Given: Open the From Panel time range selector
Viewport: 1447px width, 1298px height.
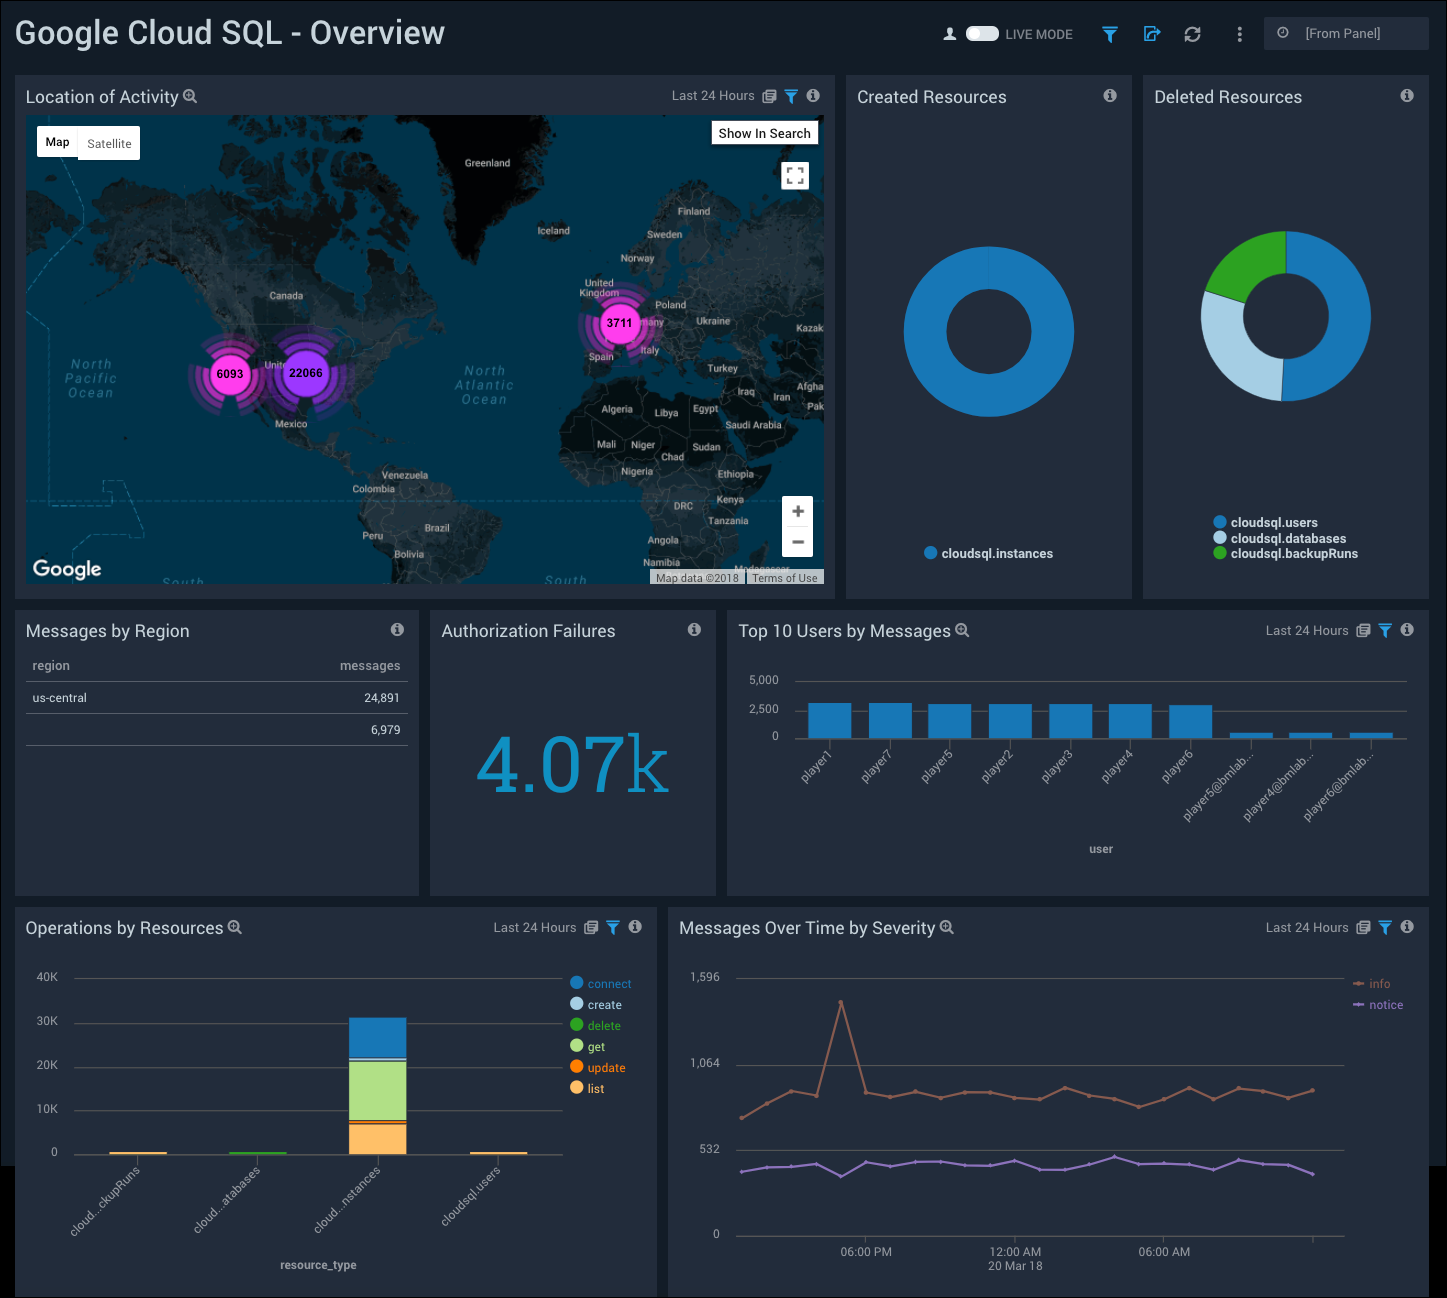Looking at the screenshot, I should (1345, 33).
